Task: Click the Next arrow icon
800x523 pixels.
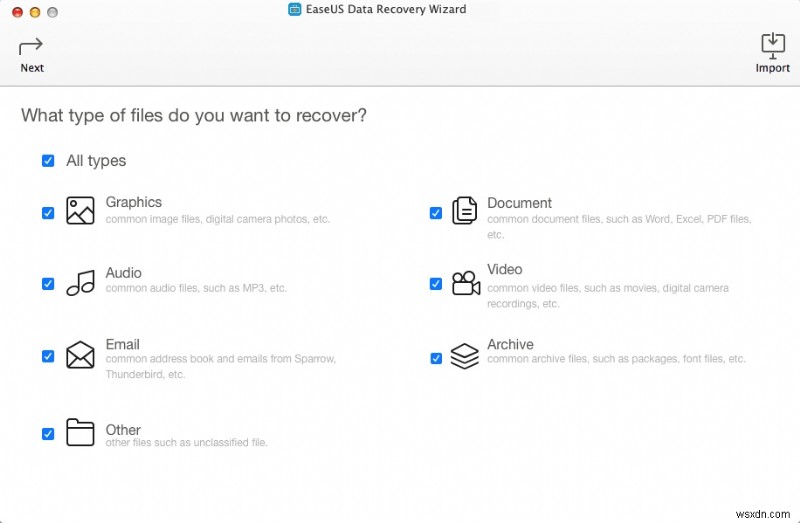Action: click(x=32, y=45)
